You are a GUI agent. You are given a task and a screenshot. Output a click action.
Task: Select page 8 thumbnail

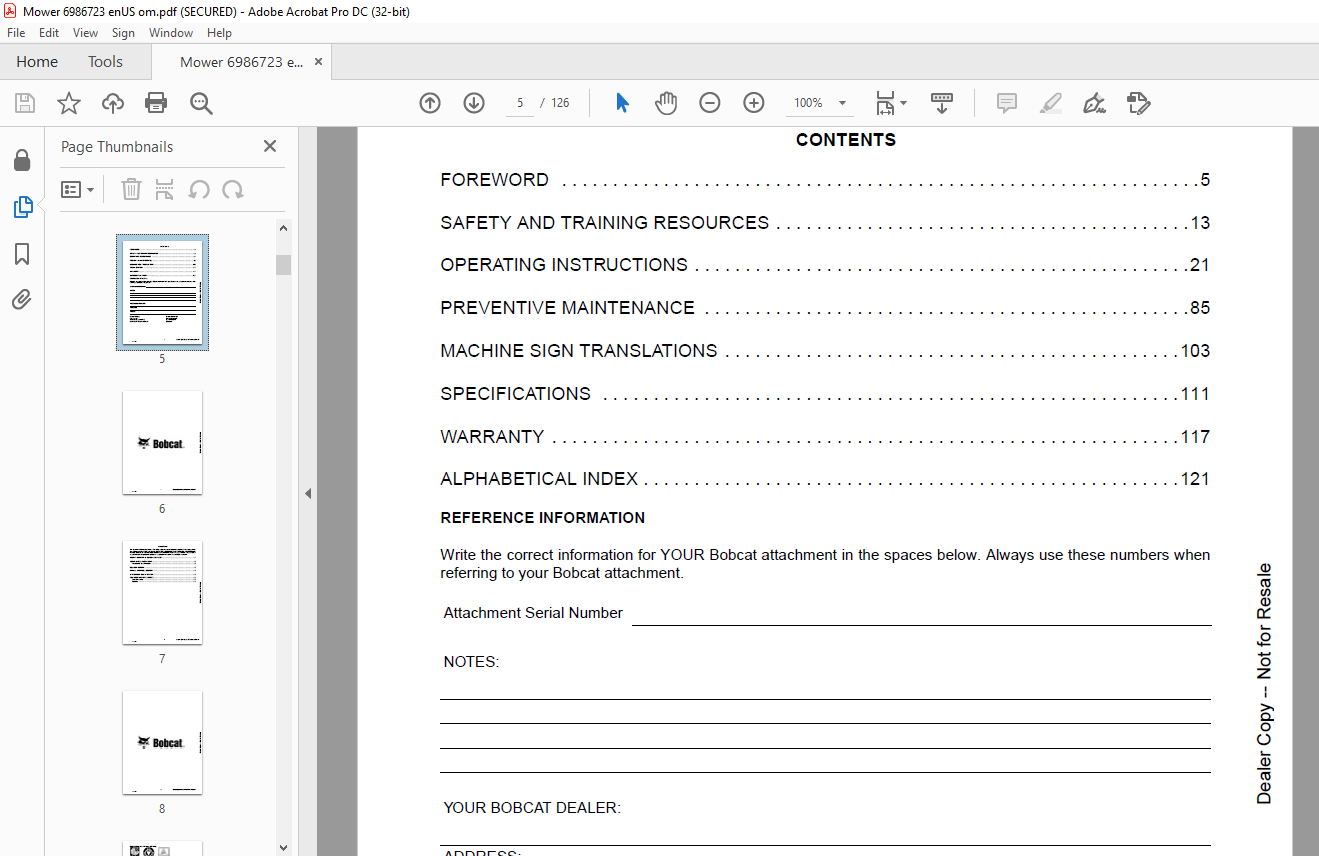[162, 742]
